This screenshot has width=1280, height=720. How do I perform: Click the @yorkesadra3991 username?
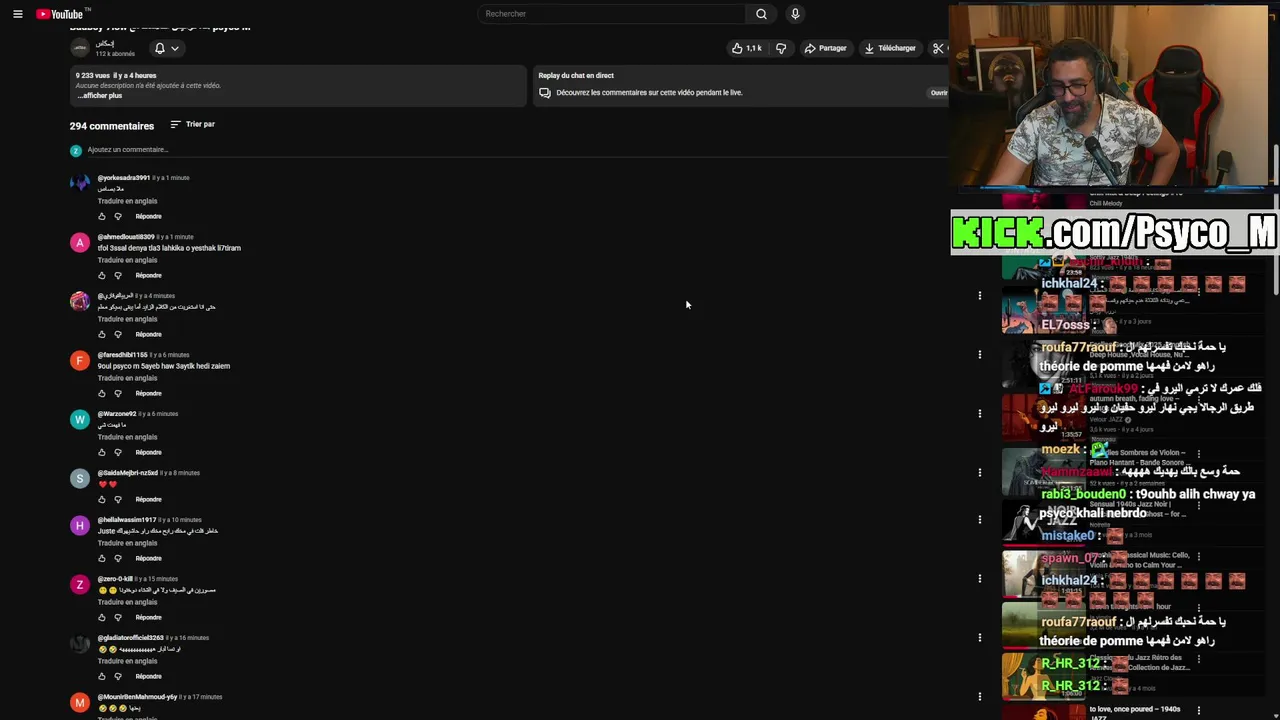123,178
